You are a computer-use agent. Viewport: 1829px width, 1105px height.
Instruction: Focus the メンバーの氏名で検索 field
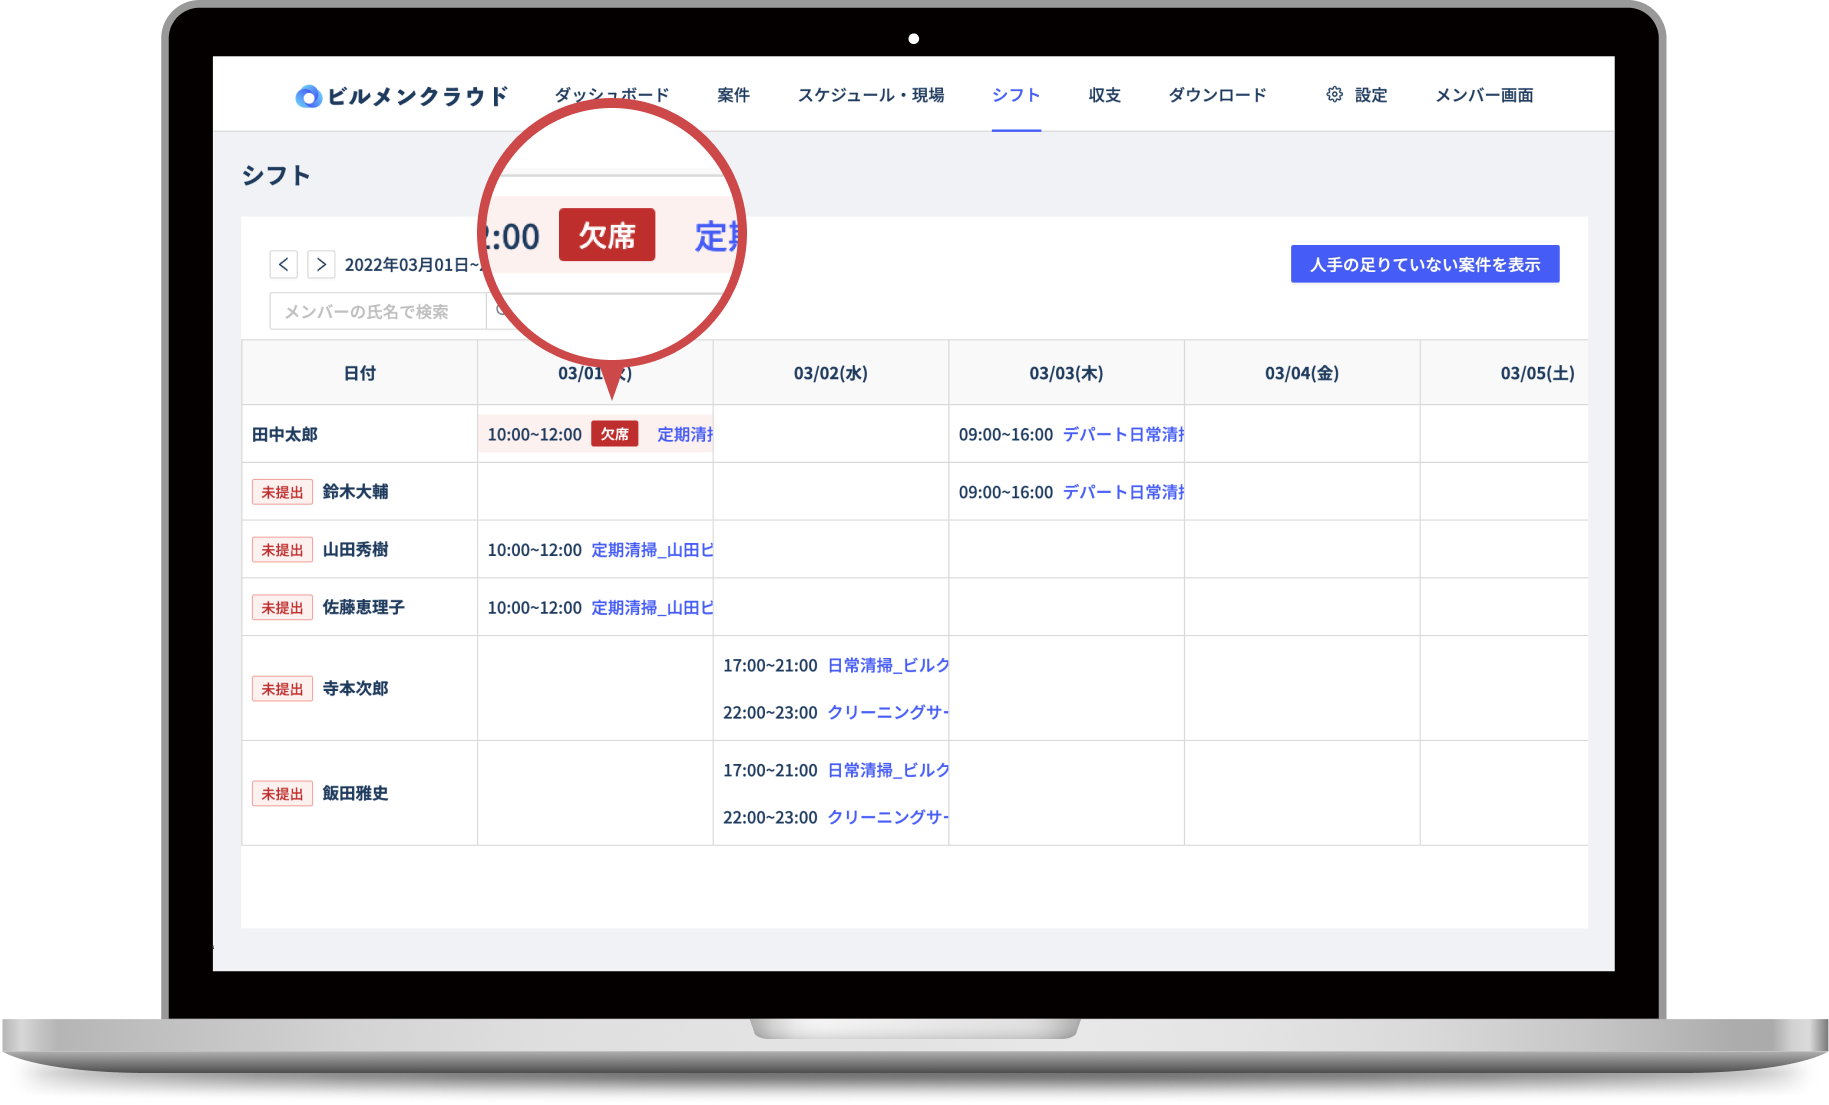[x=378, y=311]
